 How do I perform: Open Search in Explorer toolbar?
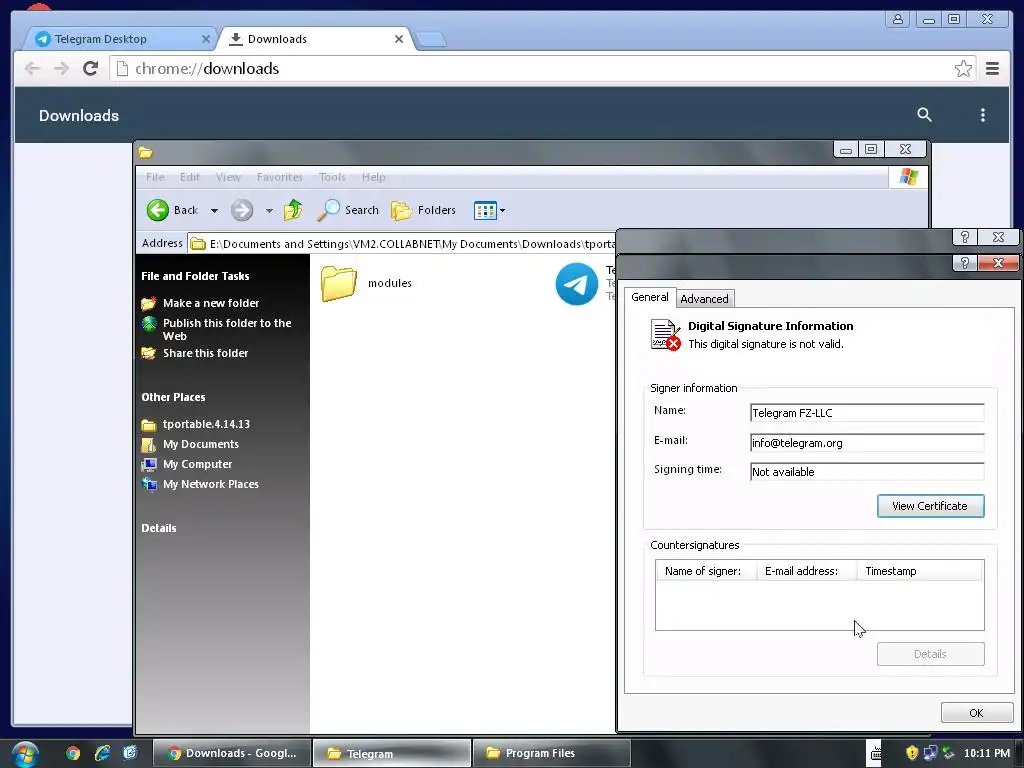348,210
